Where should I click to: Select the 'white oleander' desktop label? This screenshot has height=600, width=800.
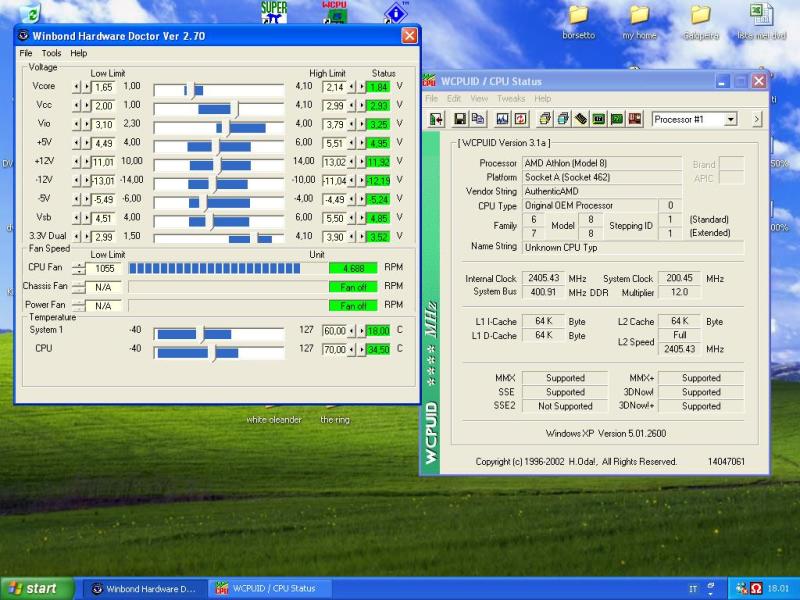(x=274, y=419)
